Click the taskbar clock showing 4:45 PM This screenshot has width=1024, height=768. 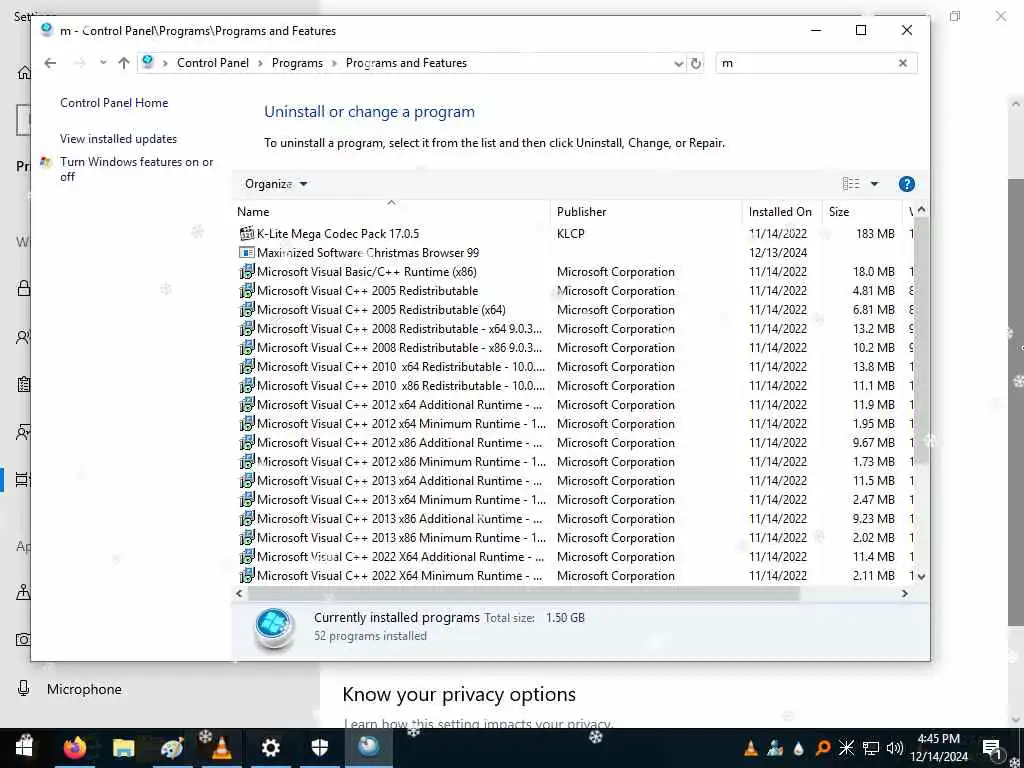tap(938, 748)
